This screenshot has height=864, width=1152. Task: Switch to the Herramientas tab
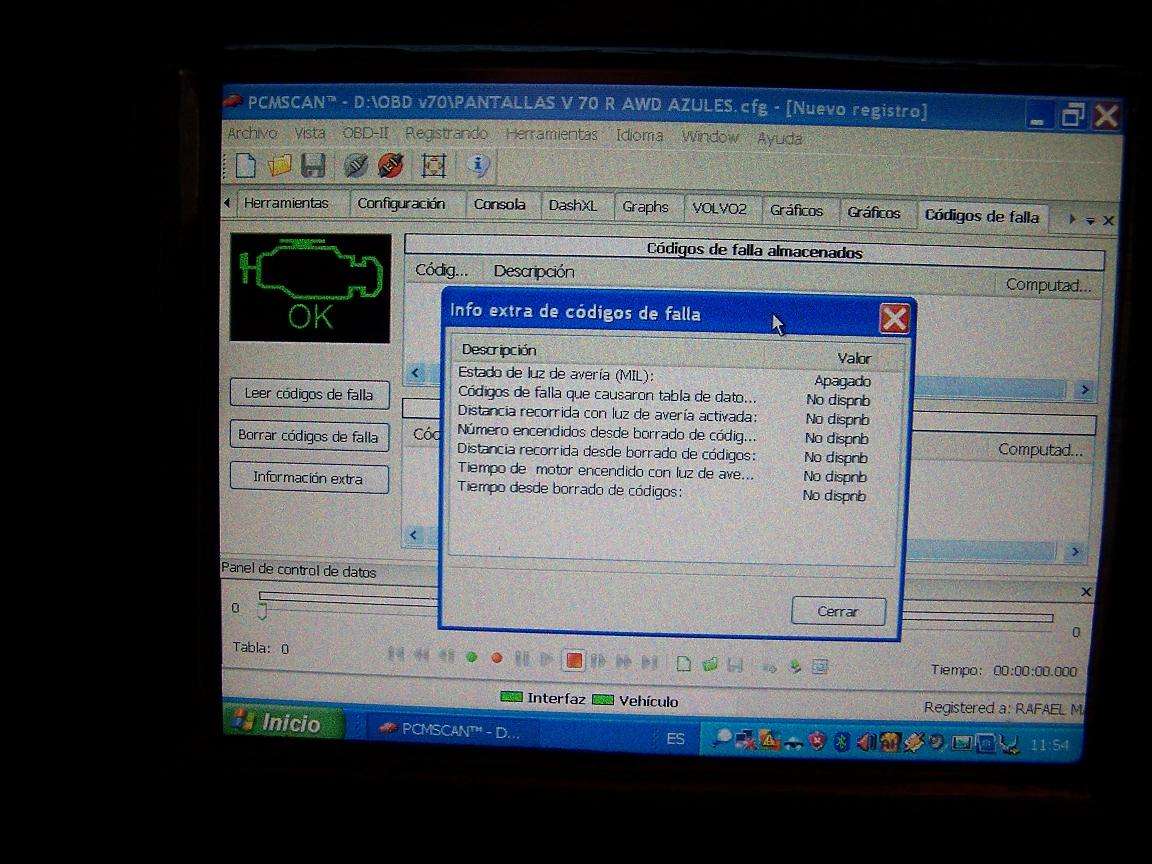coord(286,203)
